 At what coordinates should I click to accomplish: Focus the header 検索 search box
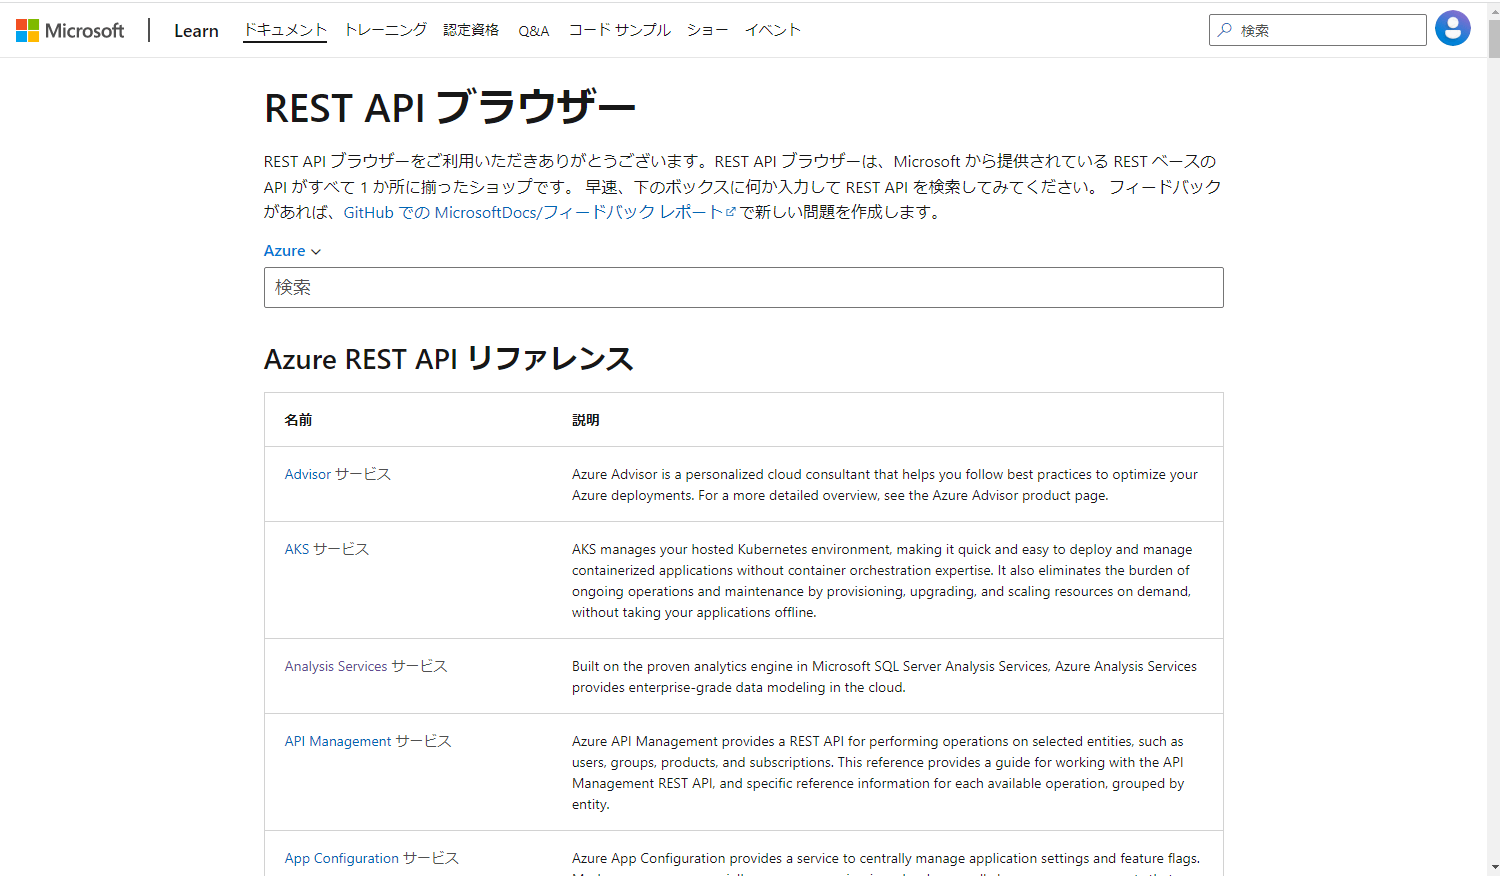pyautogui.click(x=1317, y=30)
